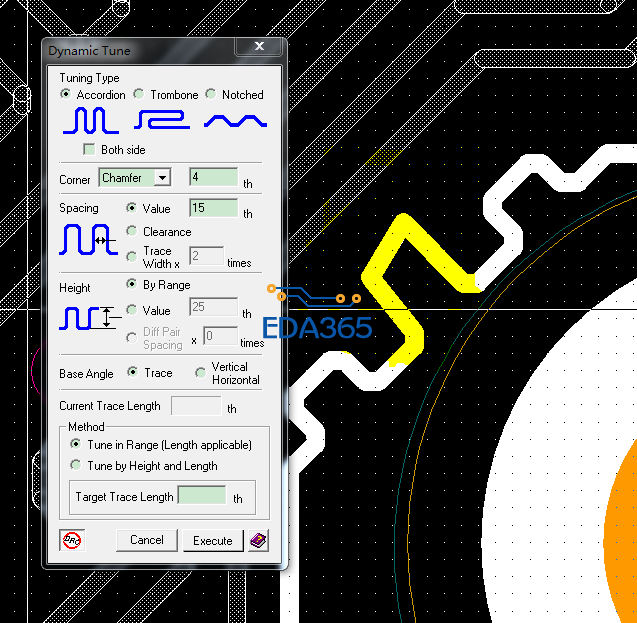The height and width of the screenshot is (623, 637).
Task: Click the Spacing diagram illustration
Action: tap(88, 240)
